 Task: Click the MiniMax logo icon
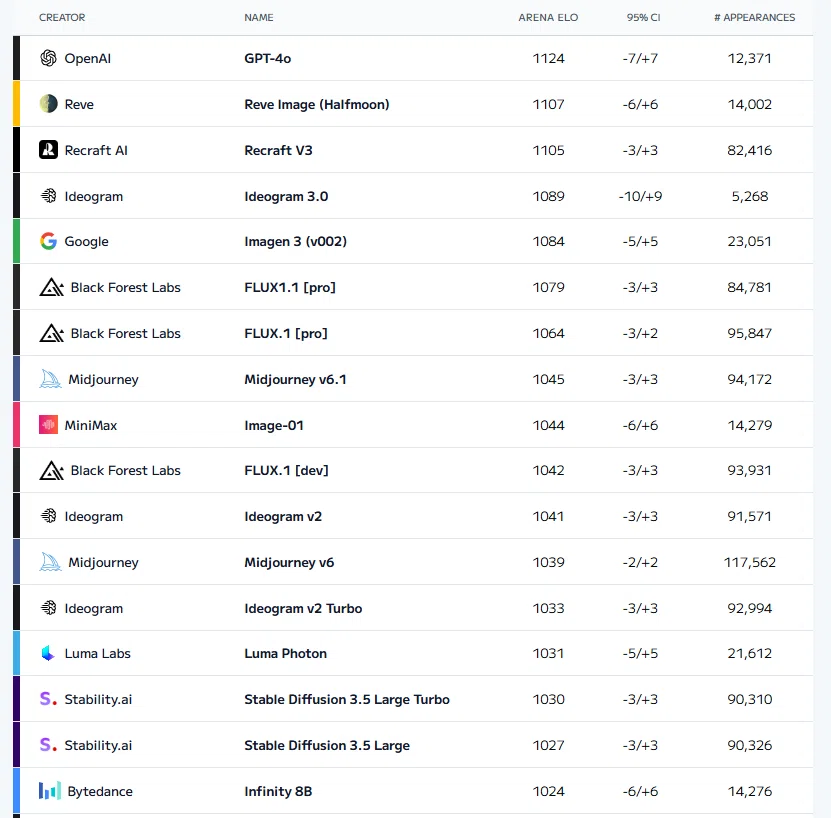pos(48,425)
